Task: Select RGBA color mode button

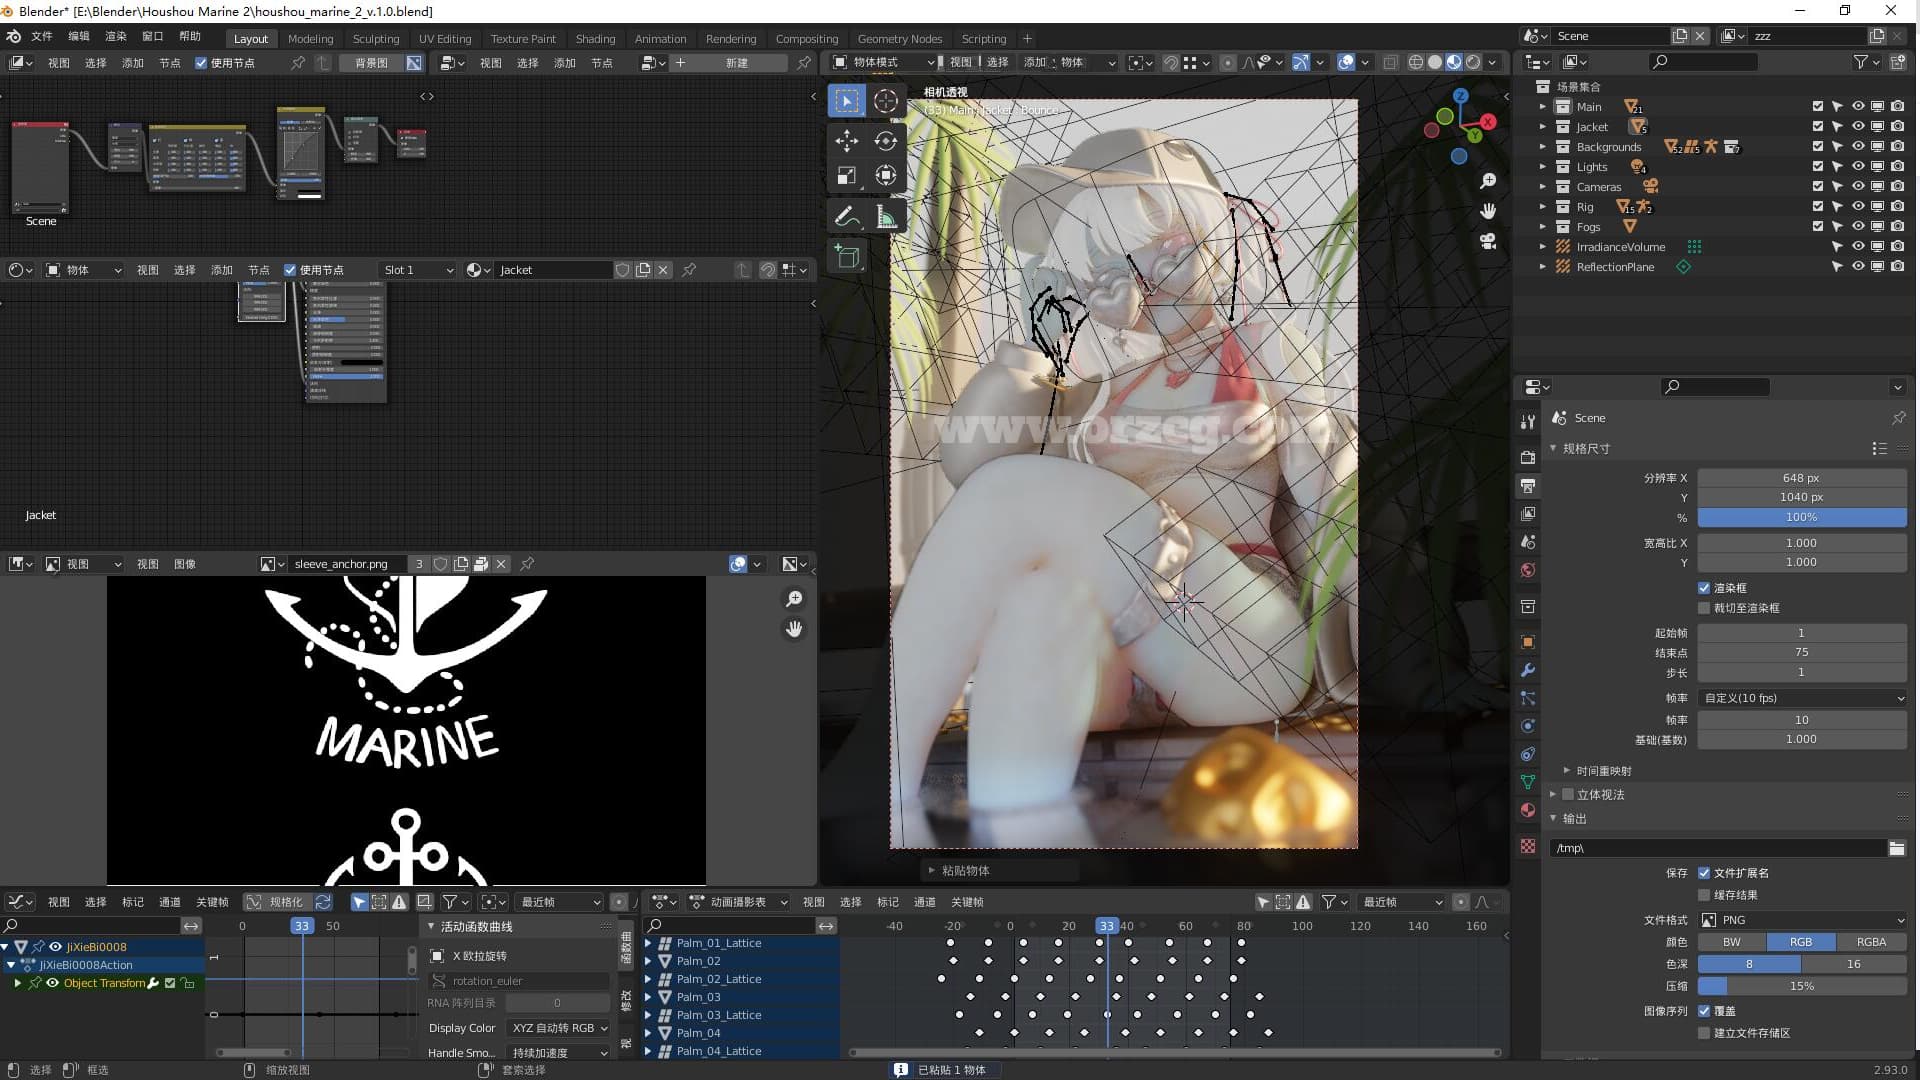Action: pos(1871,942)
